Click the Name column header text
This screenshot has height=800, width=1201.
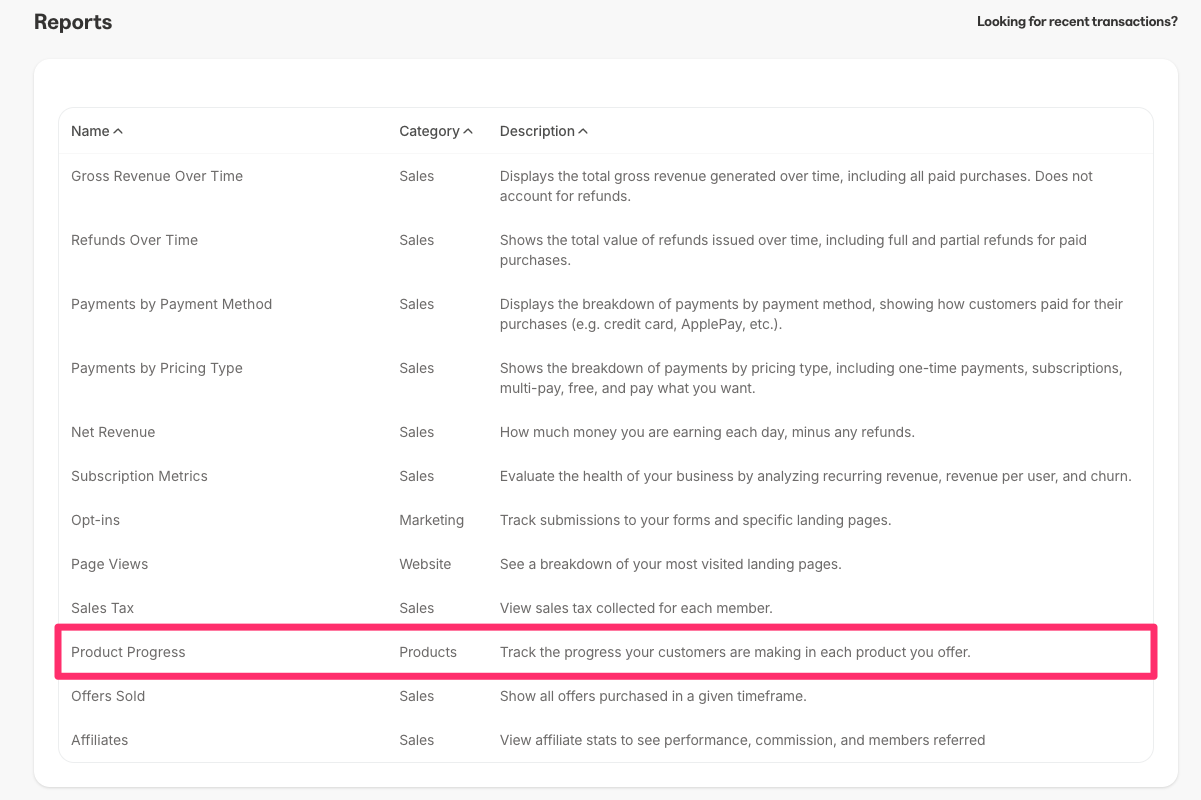[90, 131]
